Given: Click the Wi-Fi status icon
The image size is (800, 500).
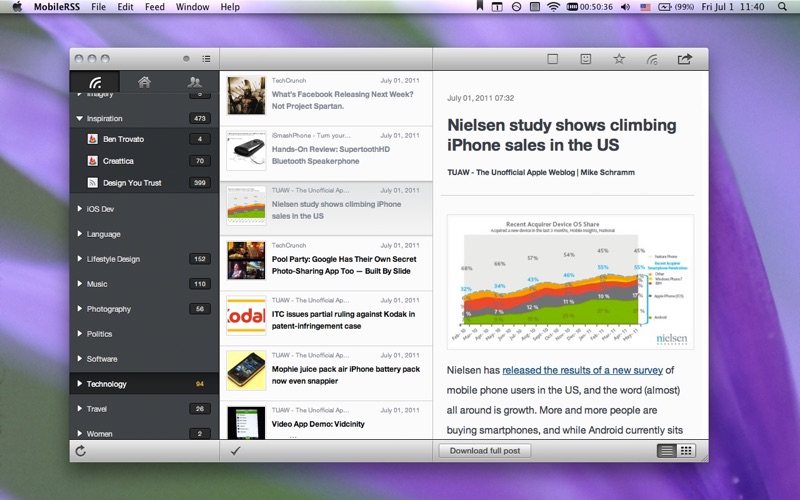Looking at the screenshot, I should tap(553, 7).
